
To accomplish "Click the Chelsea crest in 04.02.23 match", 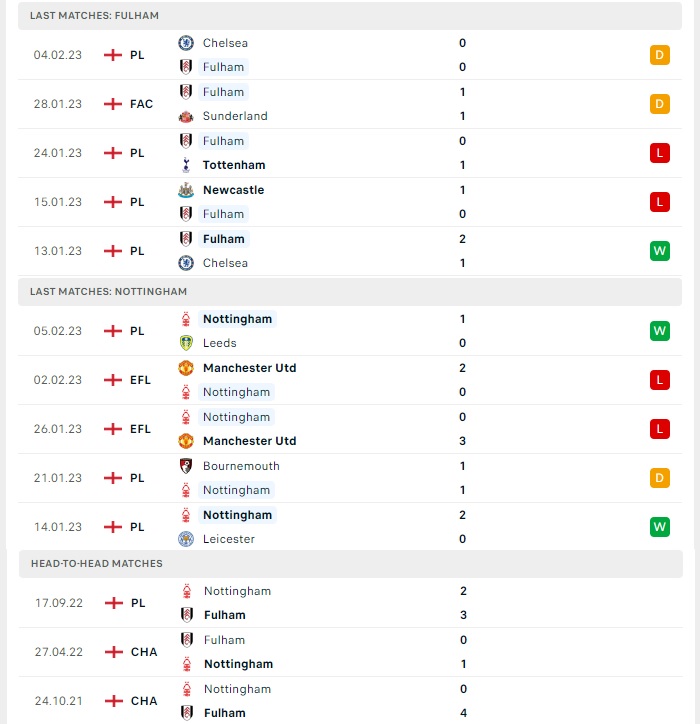I will click(x=186, y=43).
